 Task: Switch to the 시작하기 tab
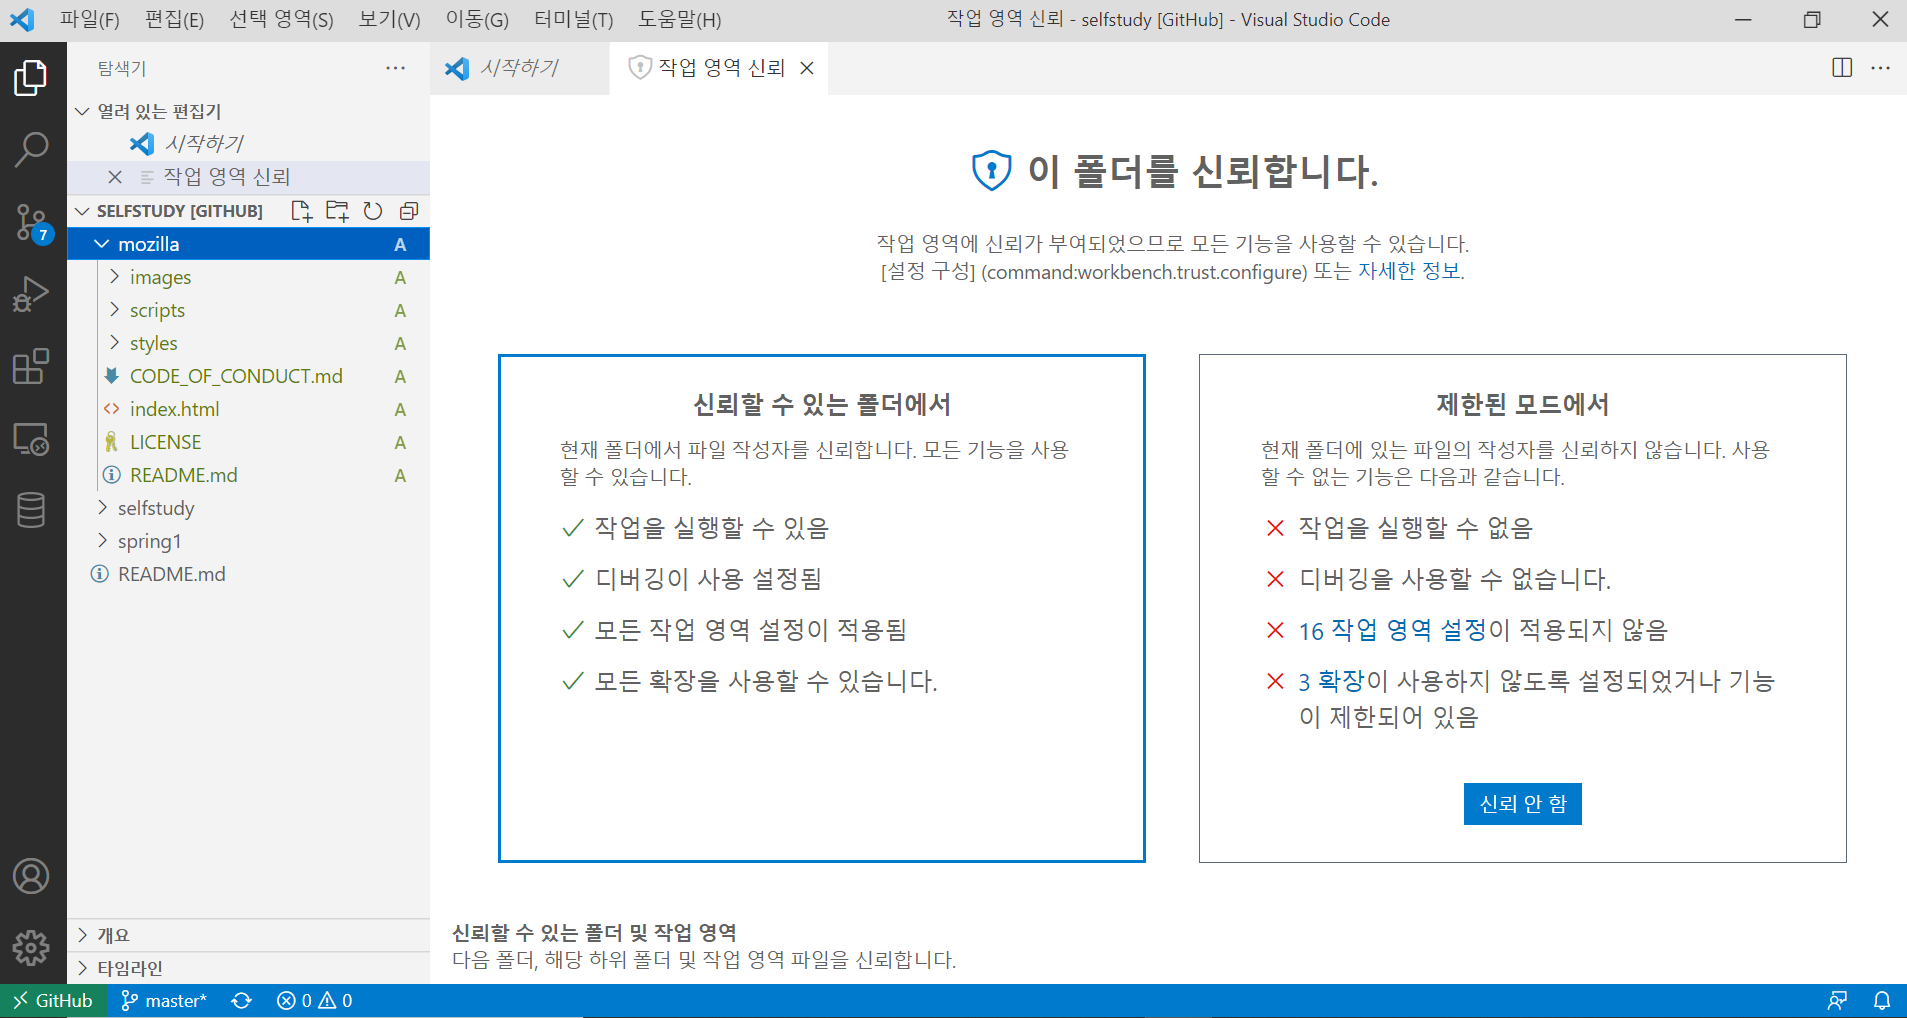[x=520, y=68]
